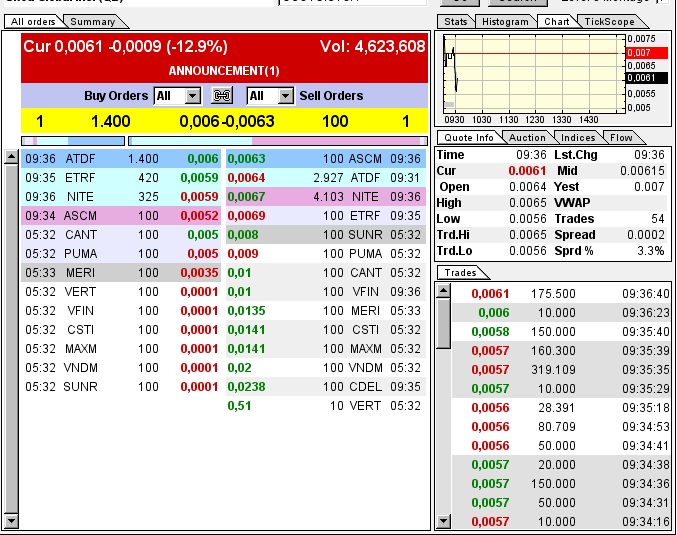Click Trades list scroll down arrow
The width and height of the screenshot is (677, 535).
444,521
